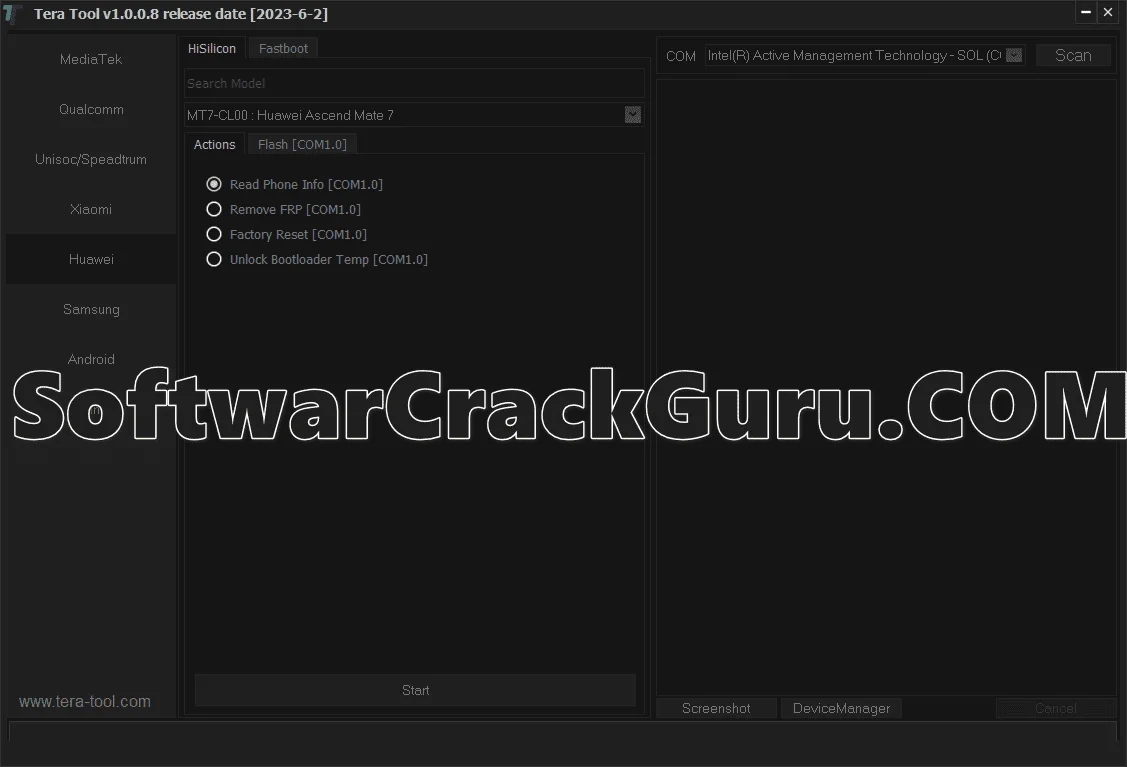The image size is (1127, 767).
Task: Click the COM label text
Action: click(681, 56)
